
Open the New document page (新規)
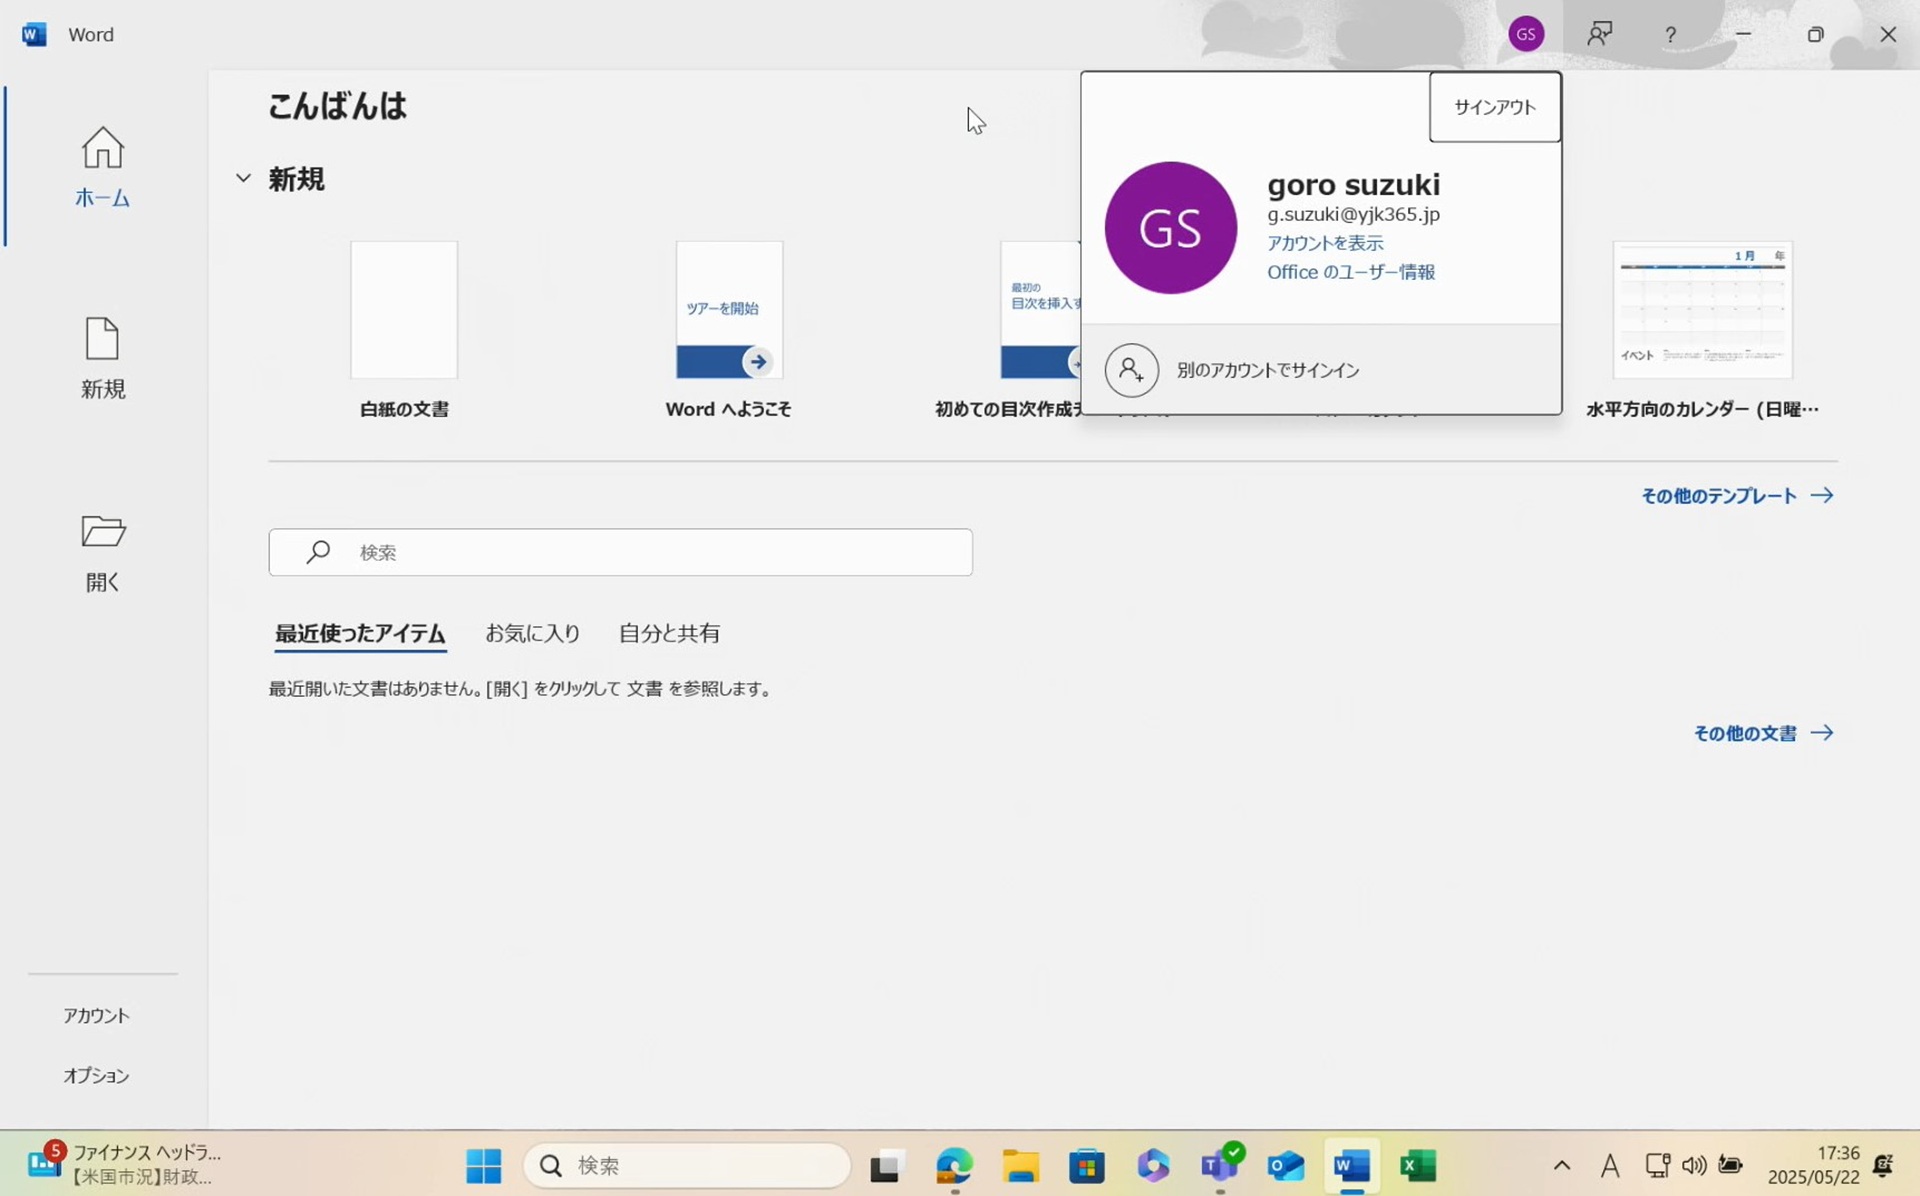click(x=102, y=358)
